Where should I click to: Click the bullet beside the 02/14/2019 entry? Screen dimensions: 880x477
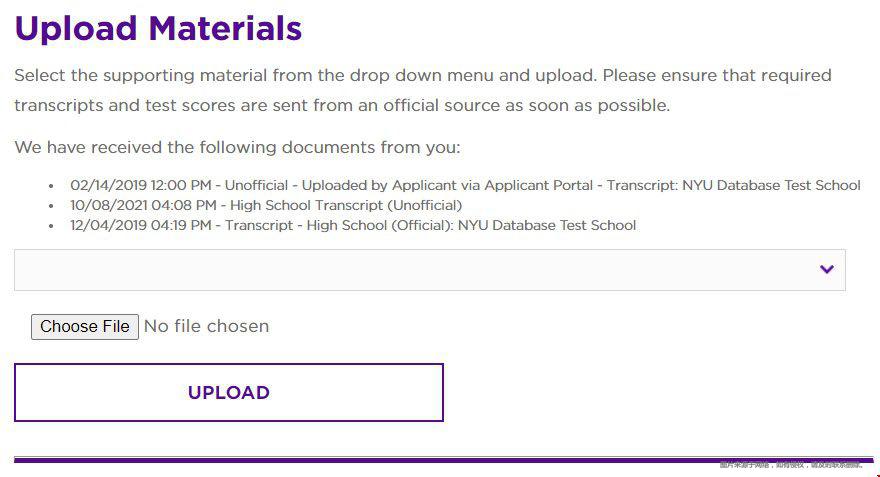(51, 186)
